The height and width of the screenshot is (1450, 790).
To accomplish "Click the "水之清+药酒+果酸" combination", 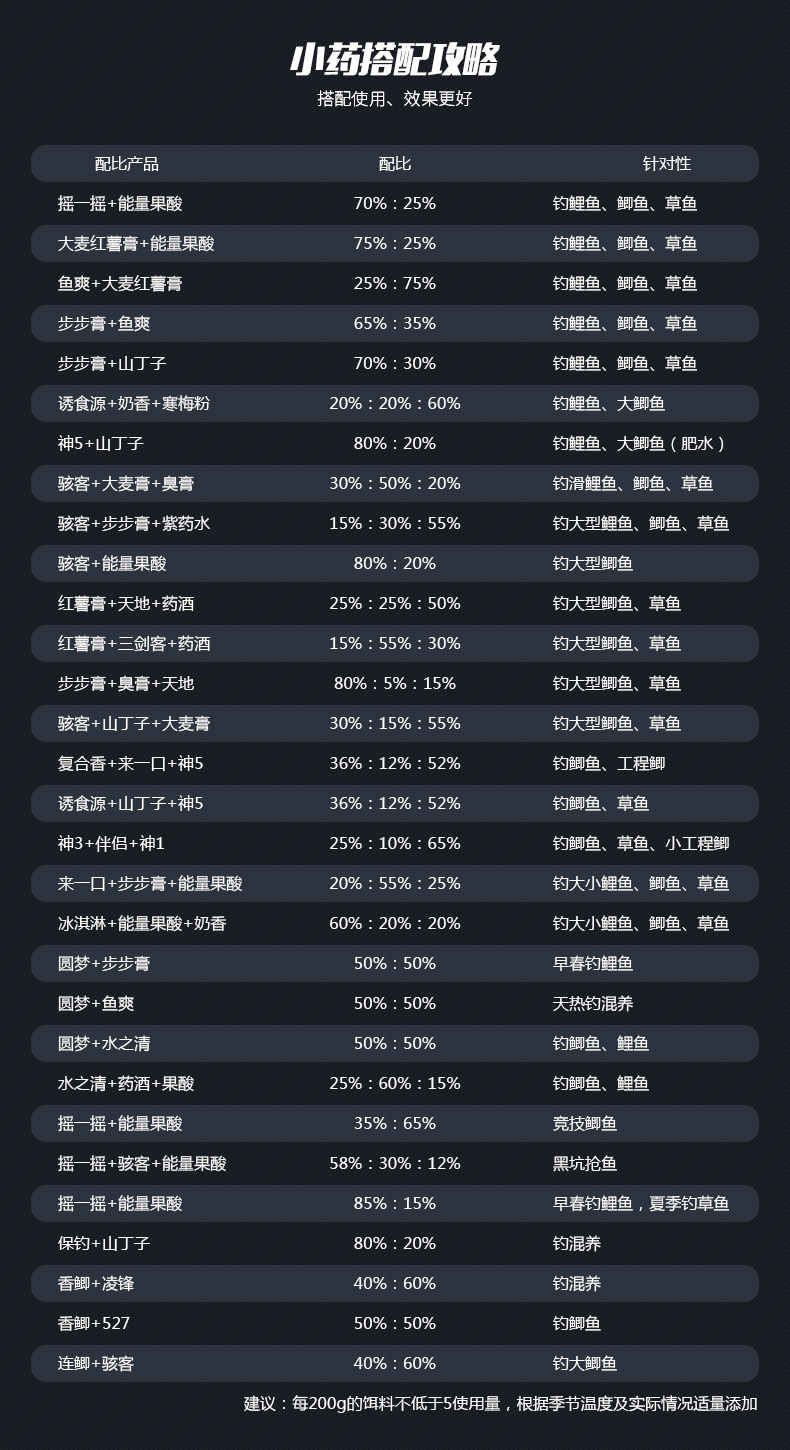I will tap(126, 1083).
